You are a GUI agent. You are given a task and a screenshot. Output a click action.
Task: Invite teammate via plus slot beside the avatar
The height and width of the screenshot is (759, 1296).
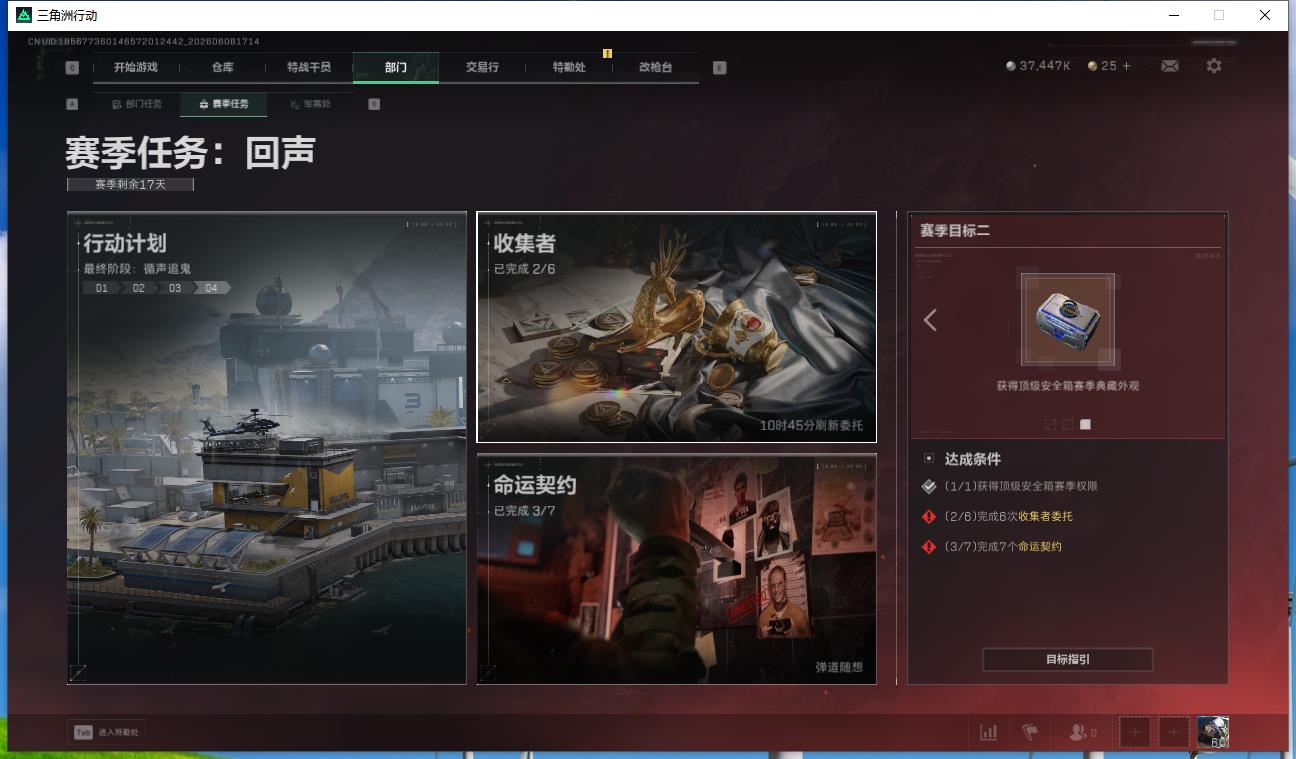point(1174,732)
